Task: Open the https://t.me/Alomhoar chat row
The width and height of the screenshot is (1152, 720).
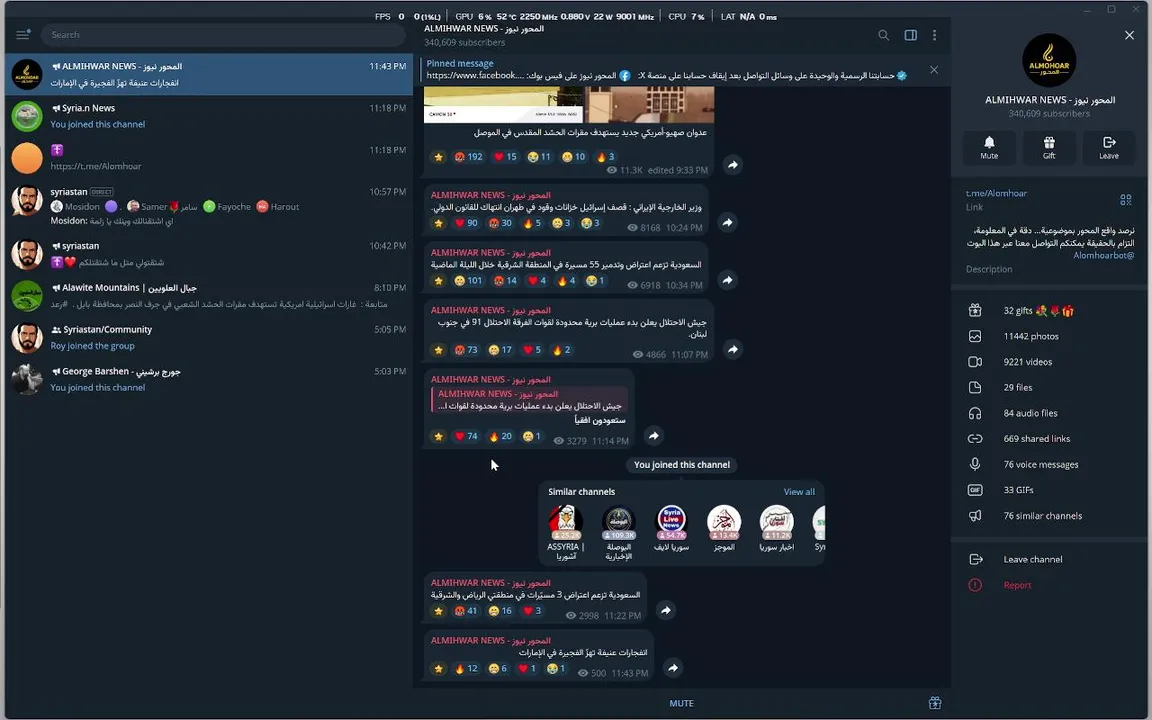Action: tap(209, 158)
